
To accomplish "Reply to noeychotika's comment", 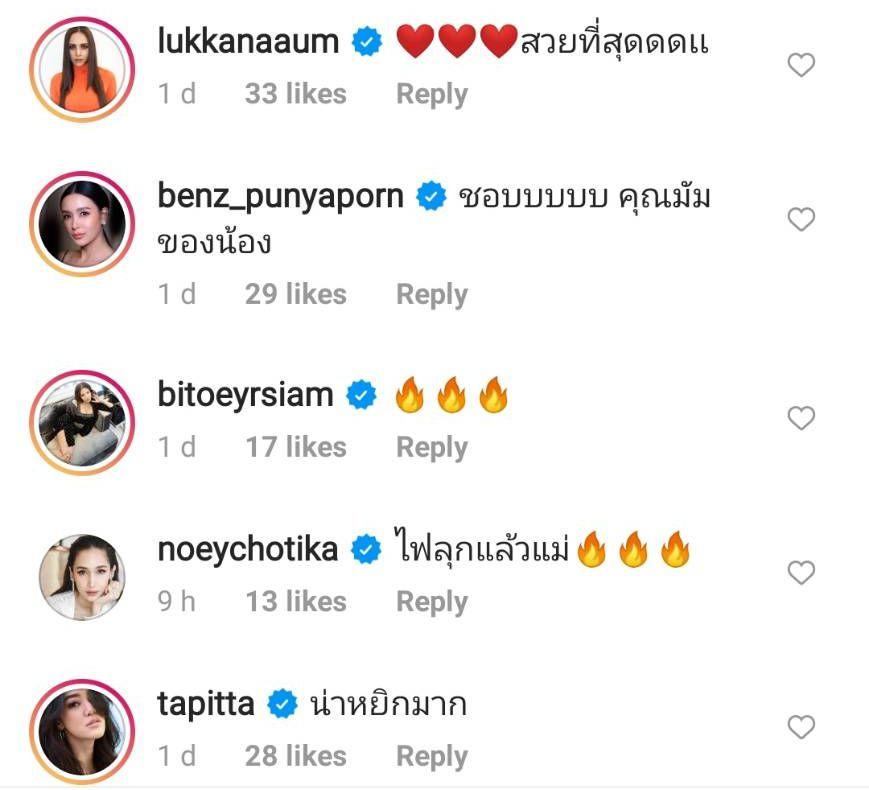I will (x=432, y=601).
